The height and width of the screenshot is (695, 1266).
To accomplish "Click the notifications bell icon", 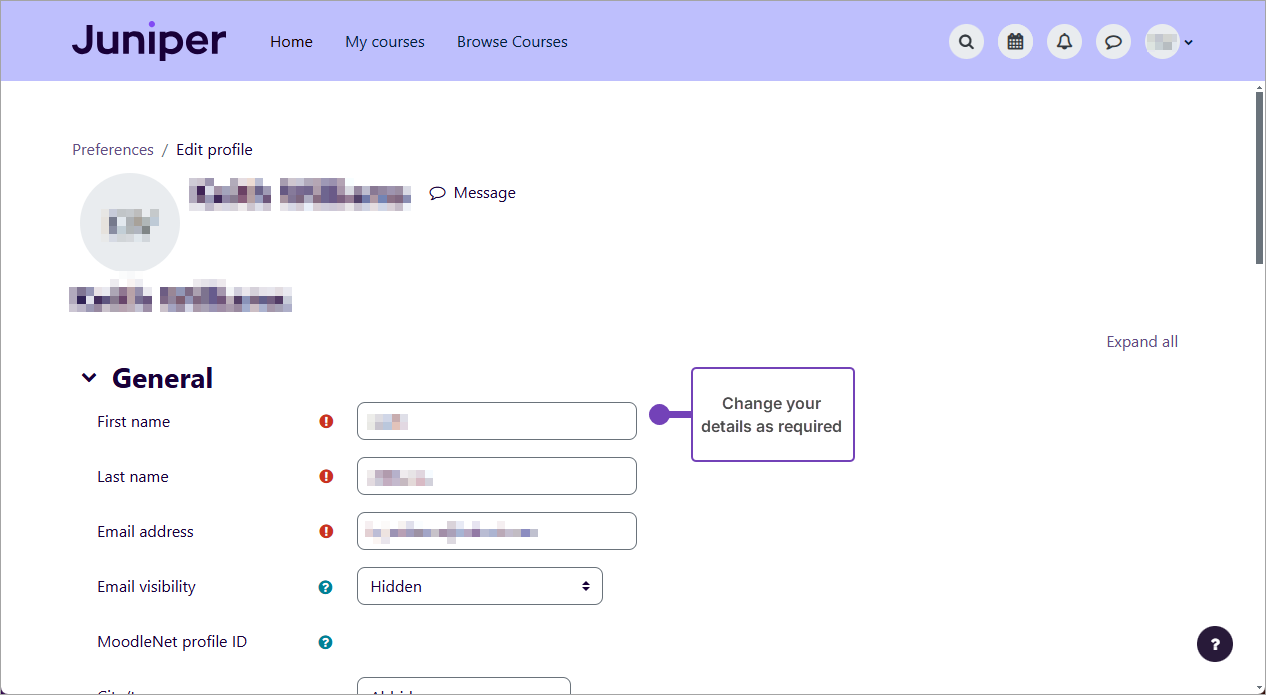I will [x=1064, y=41].
